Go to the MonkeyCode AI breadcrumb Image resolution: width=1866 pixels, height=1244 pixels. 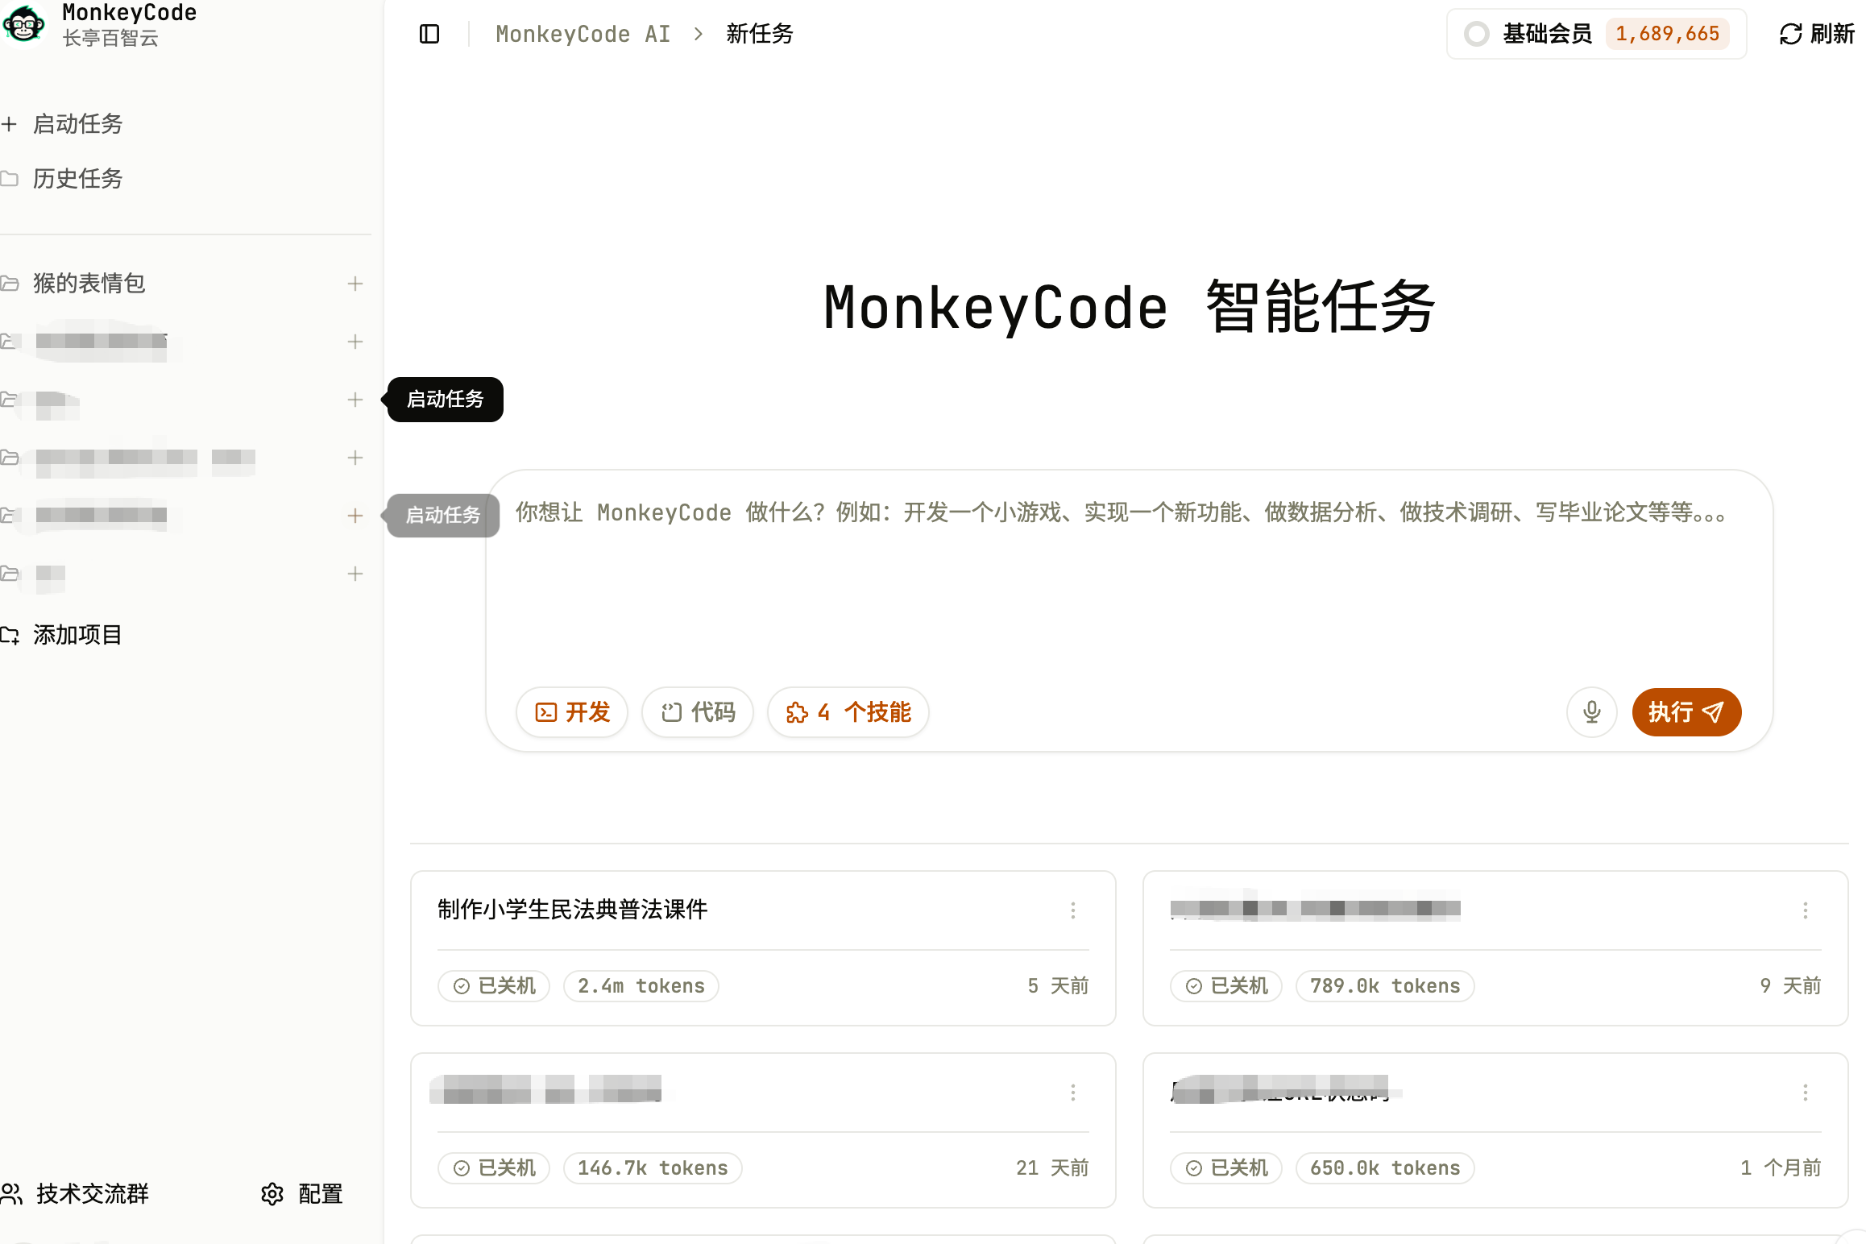583,34
